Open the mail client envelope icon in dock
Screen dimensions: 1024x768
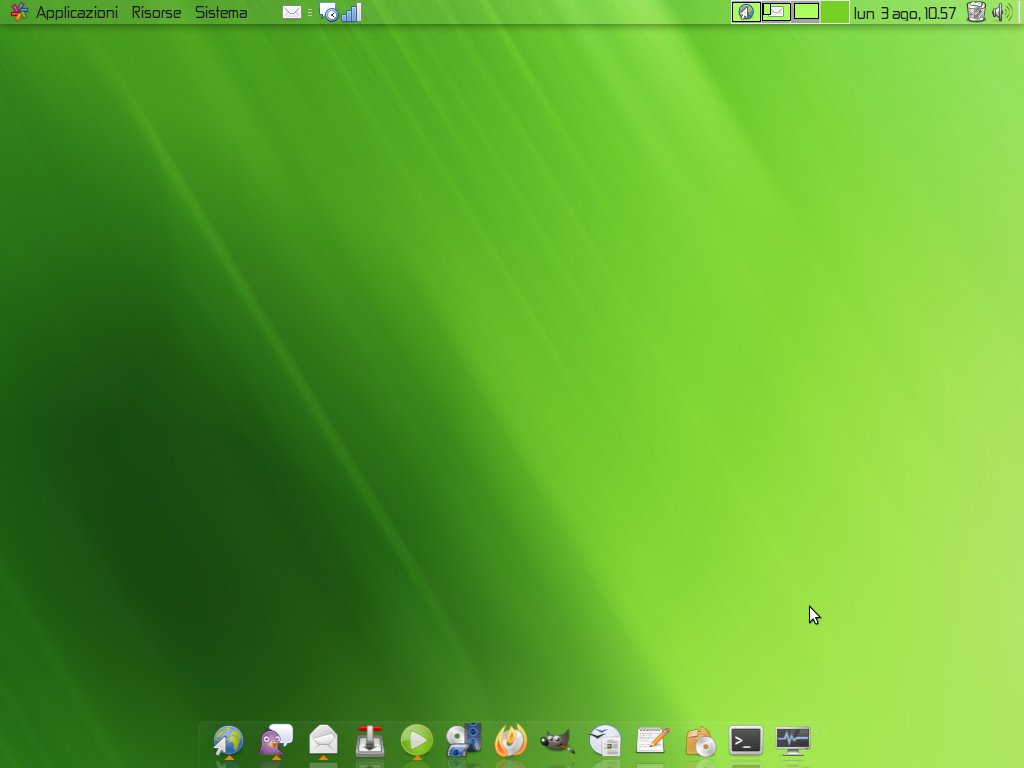point(323,741)
